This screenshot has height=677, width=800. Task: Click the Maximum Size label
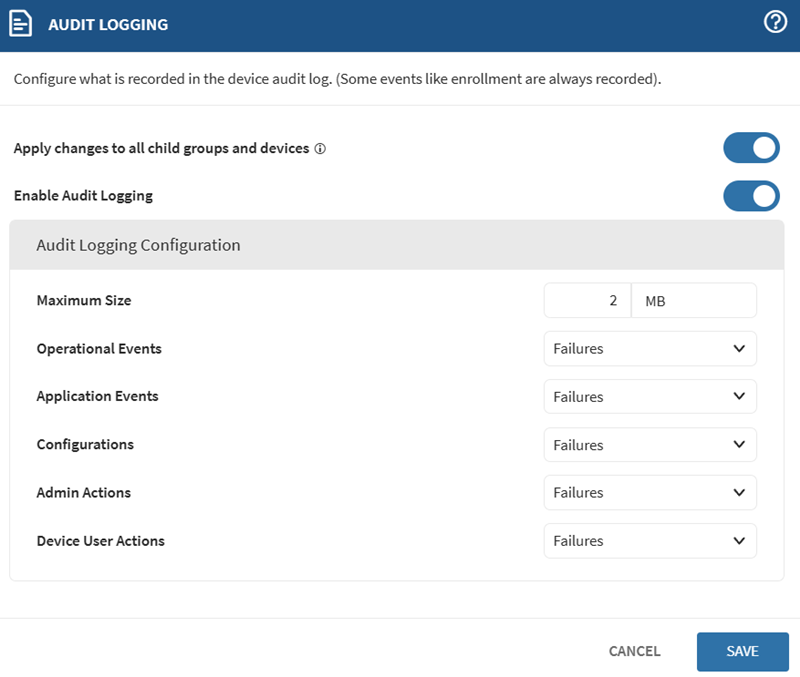(x=84, y=300)
